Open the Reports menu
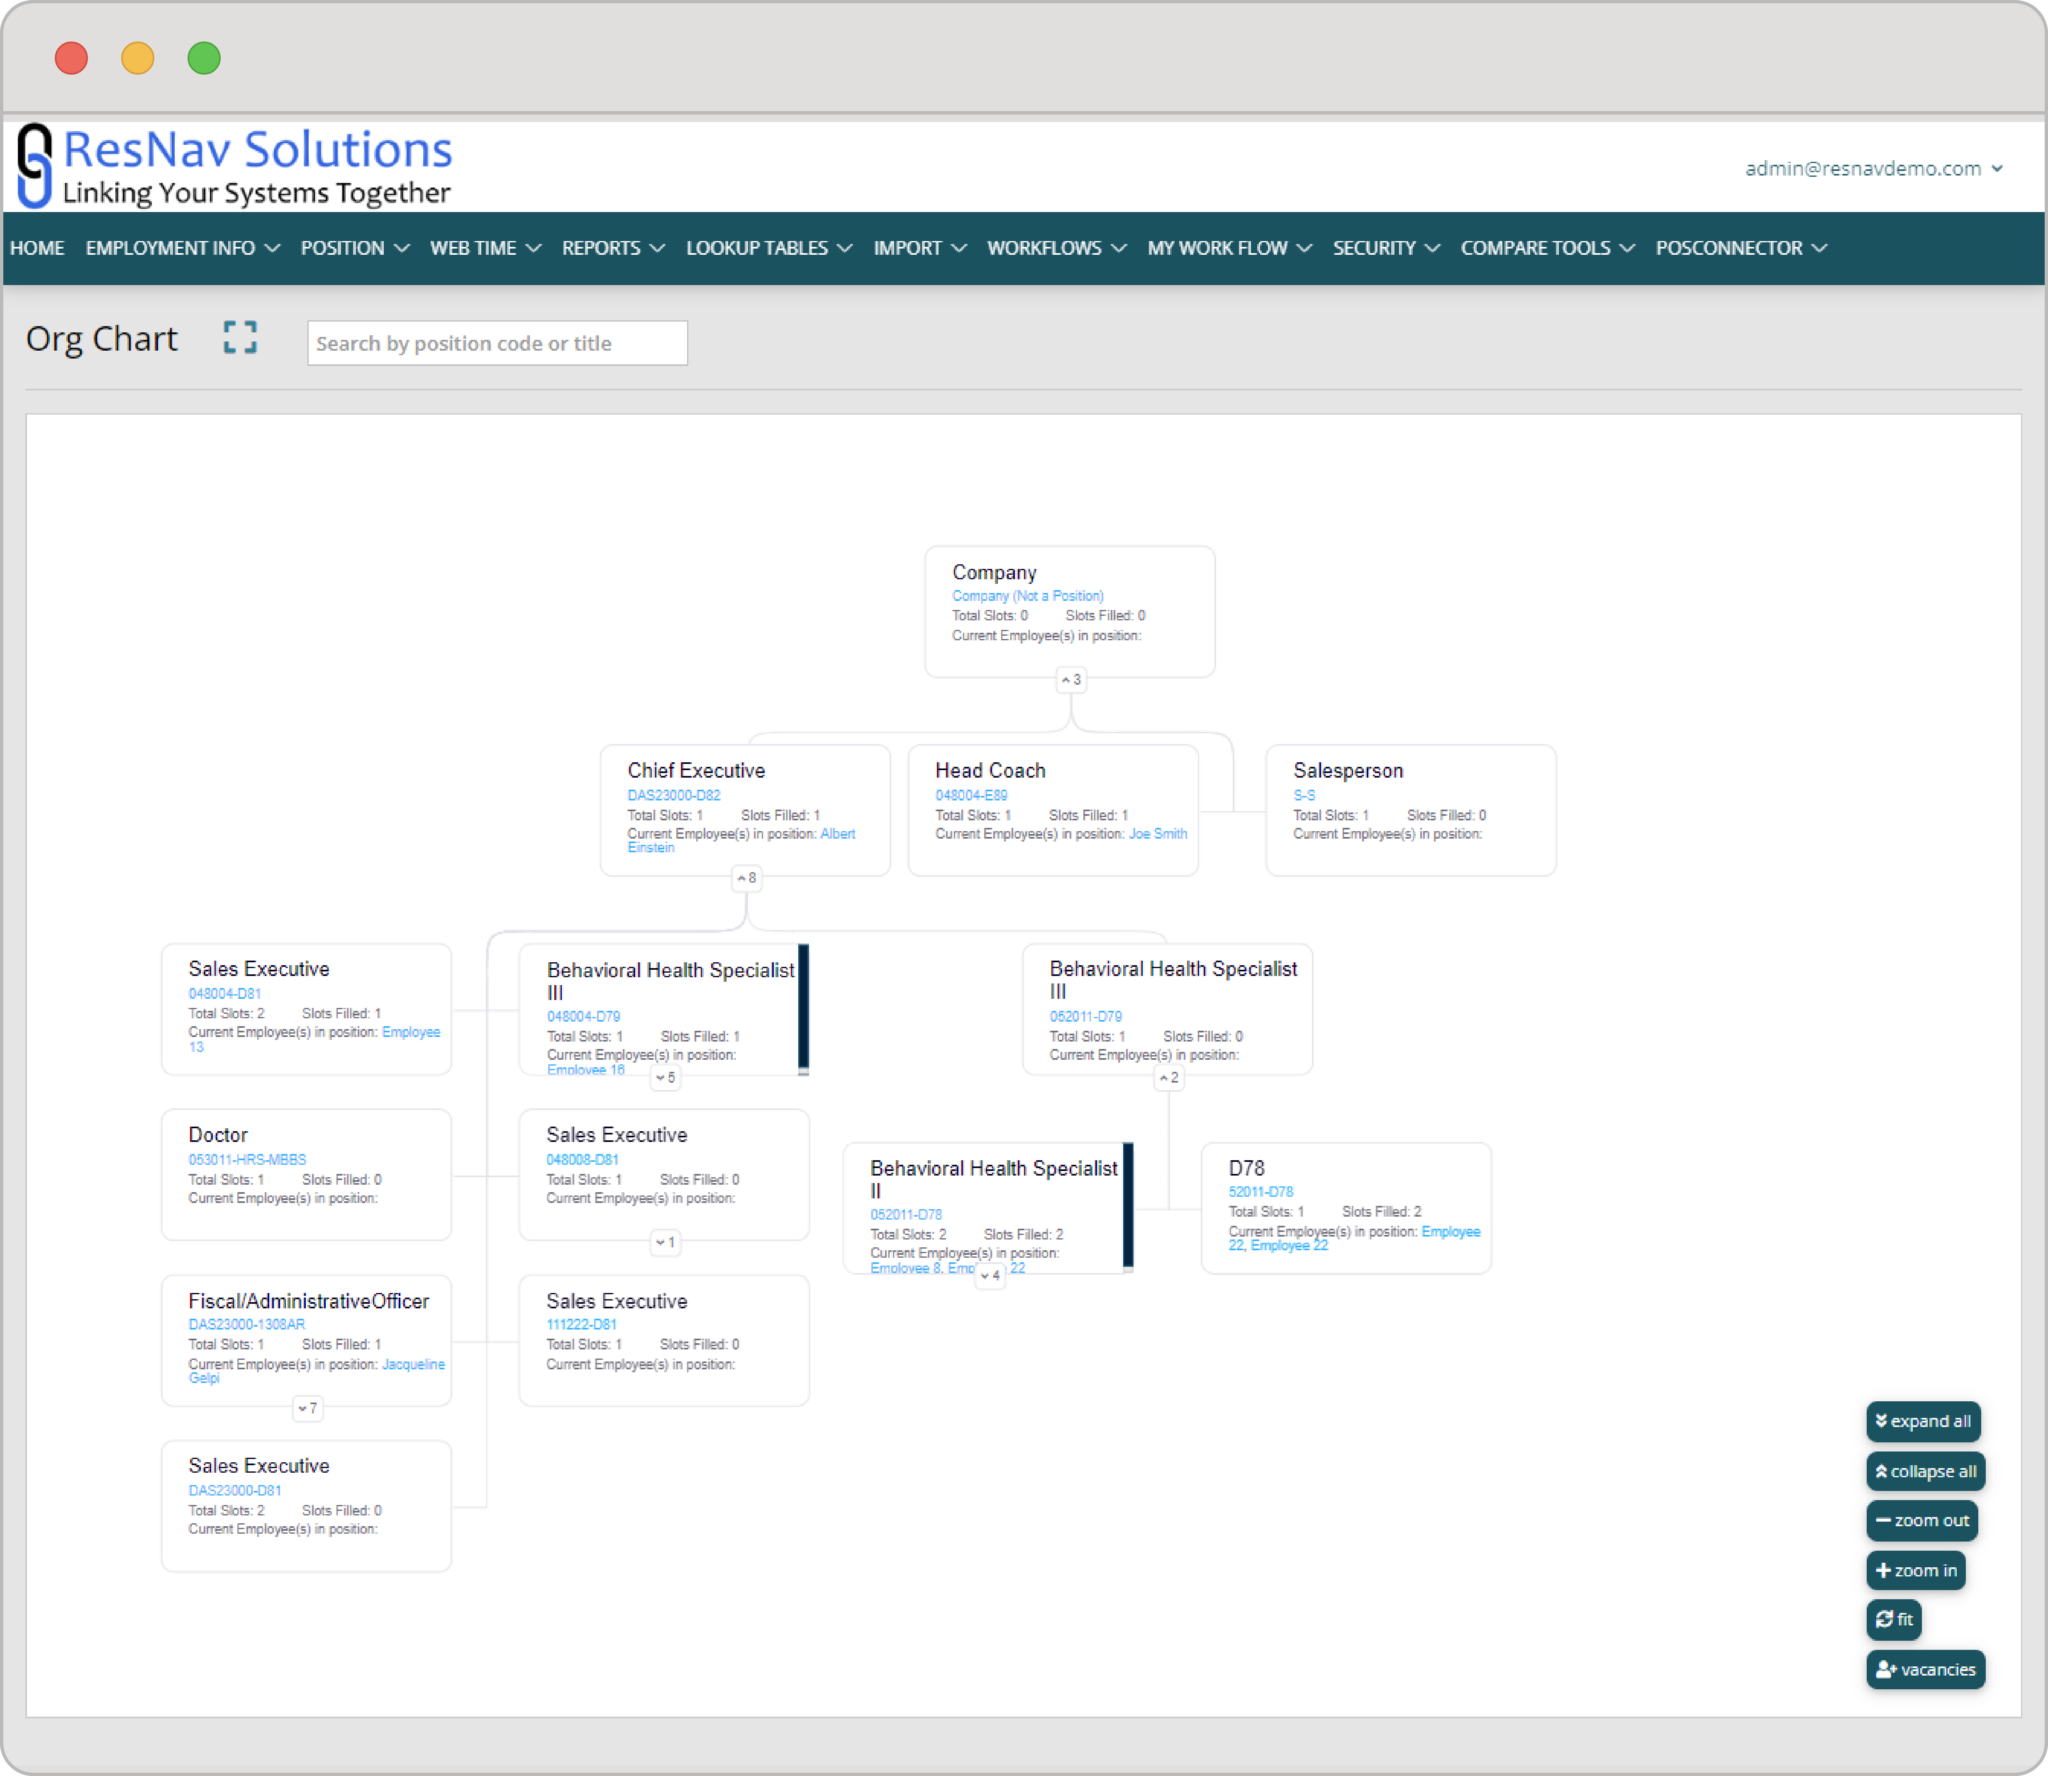This screenshot has height=1776, width=2048. [612, 248]
